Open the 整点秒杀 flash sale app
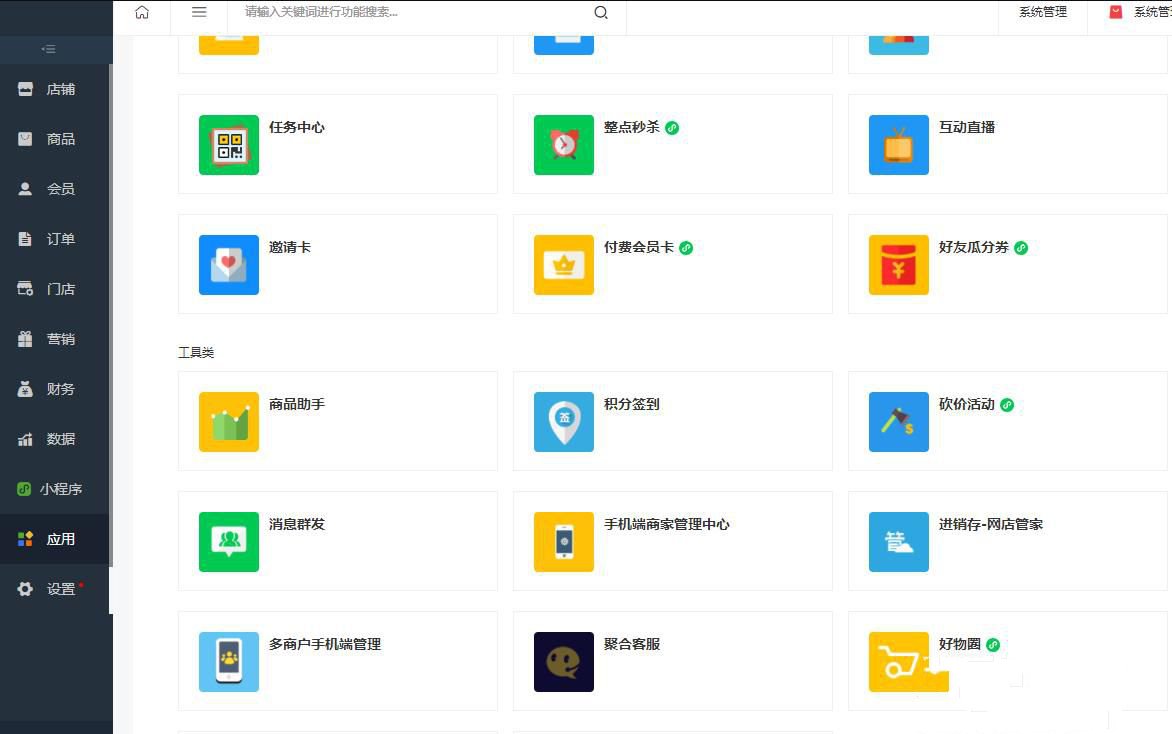 tap(631, 128)
